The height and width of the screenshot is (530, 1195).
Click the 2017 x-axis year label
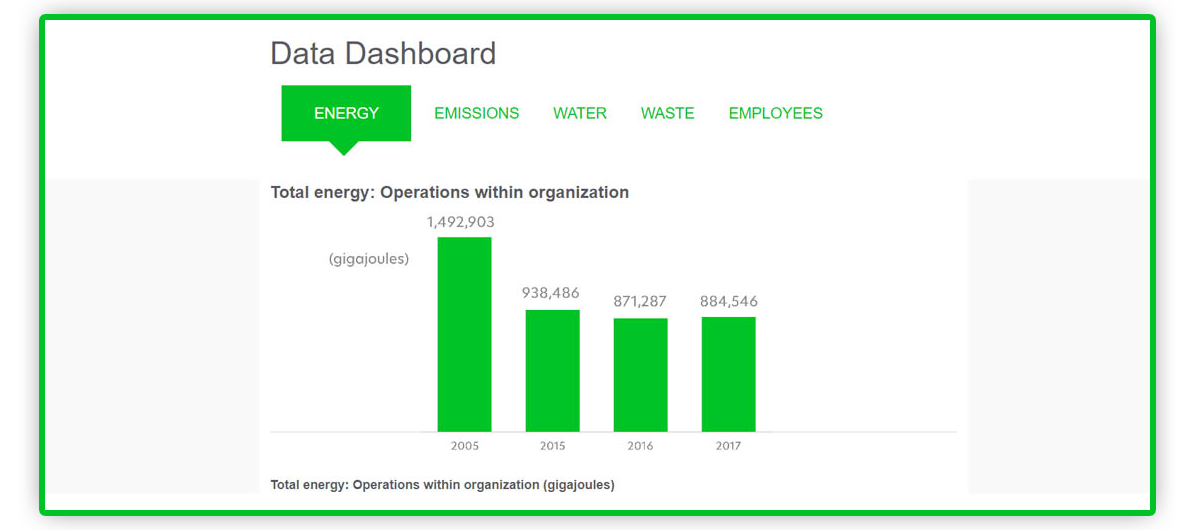[728, 446]
